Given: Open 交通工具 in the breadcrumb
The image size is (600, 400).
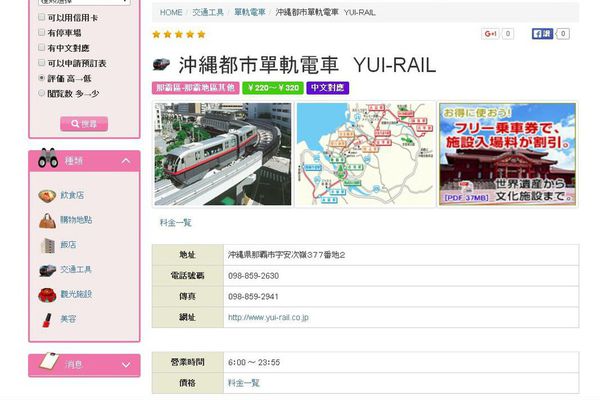Looking at the screenshot, I should click(x=208, y=13).
